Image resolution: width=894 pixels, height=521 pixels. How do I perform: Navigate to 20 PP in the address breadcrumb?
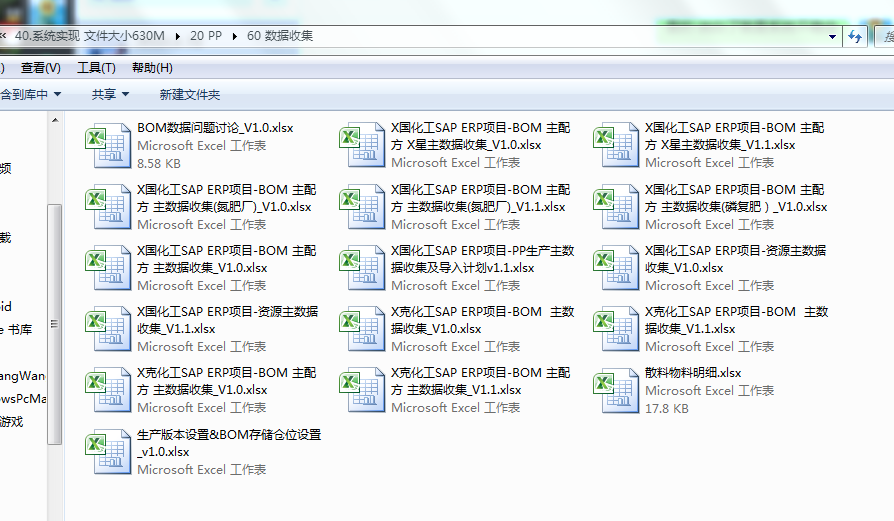click(206, 36)
